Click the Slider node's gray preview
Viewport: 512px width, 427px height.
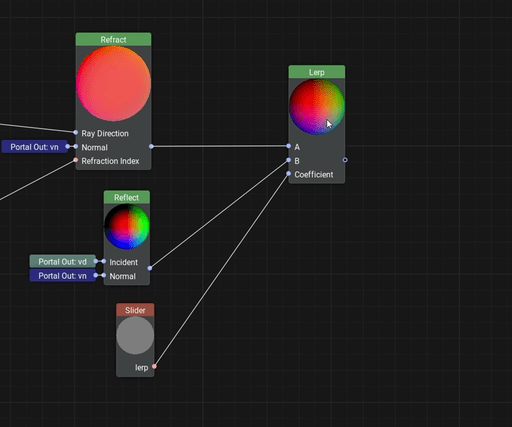pos(135,335)
